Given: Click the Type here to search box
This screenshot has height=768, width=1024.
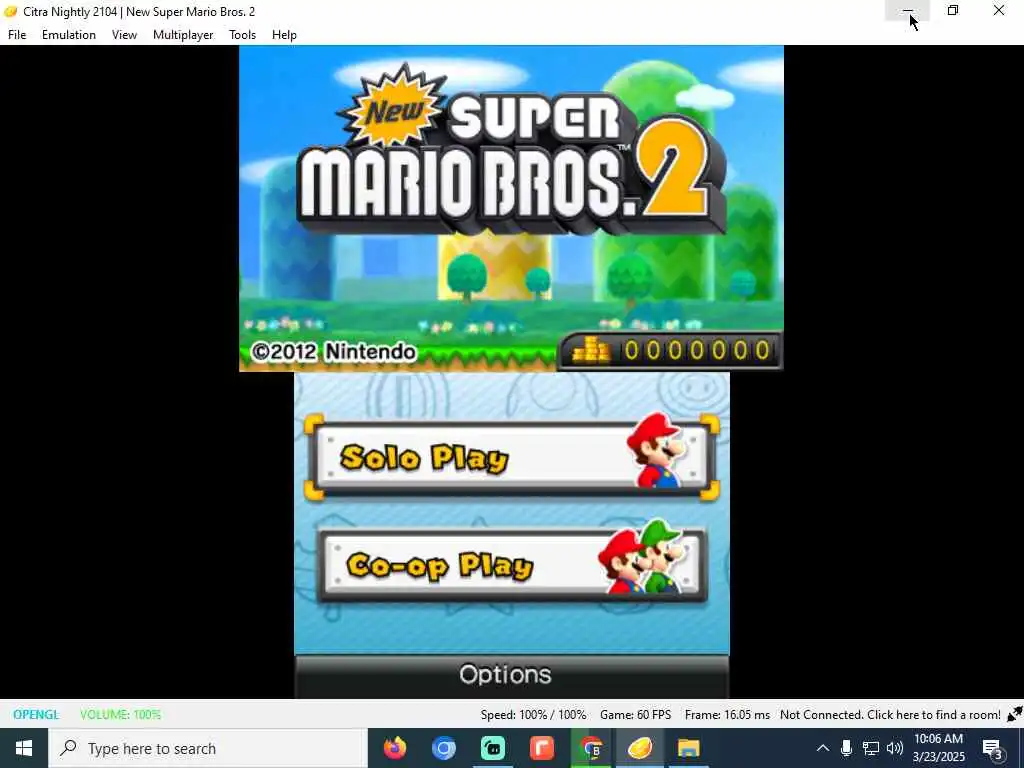Looking at the screenshot, I should [x=208, y=748].
